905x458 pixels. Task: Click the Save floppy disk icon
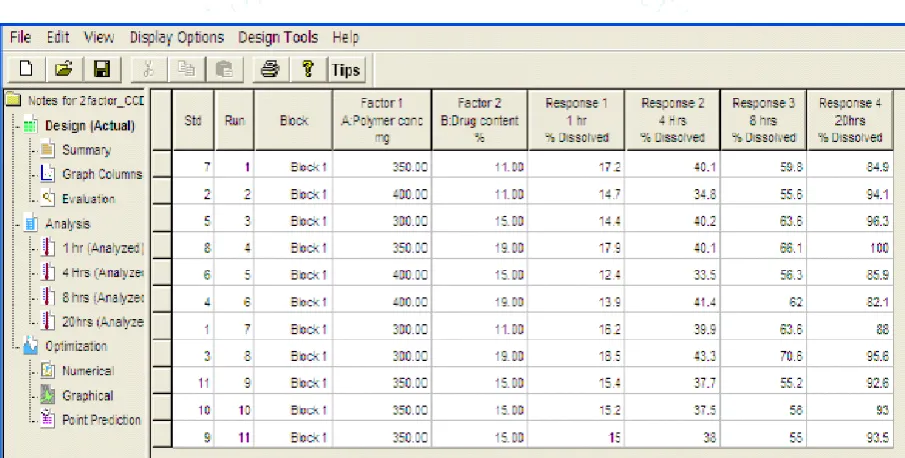(x=102, y=70)
